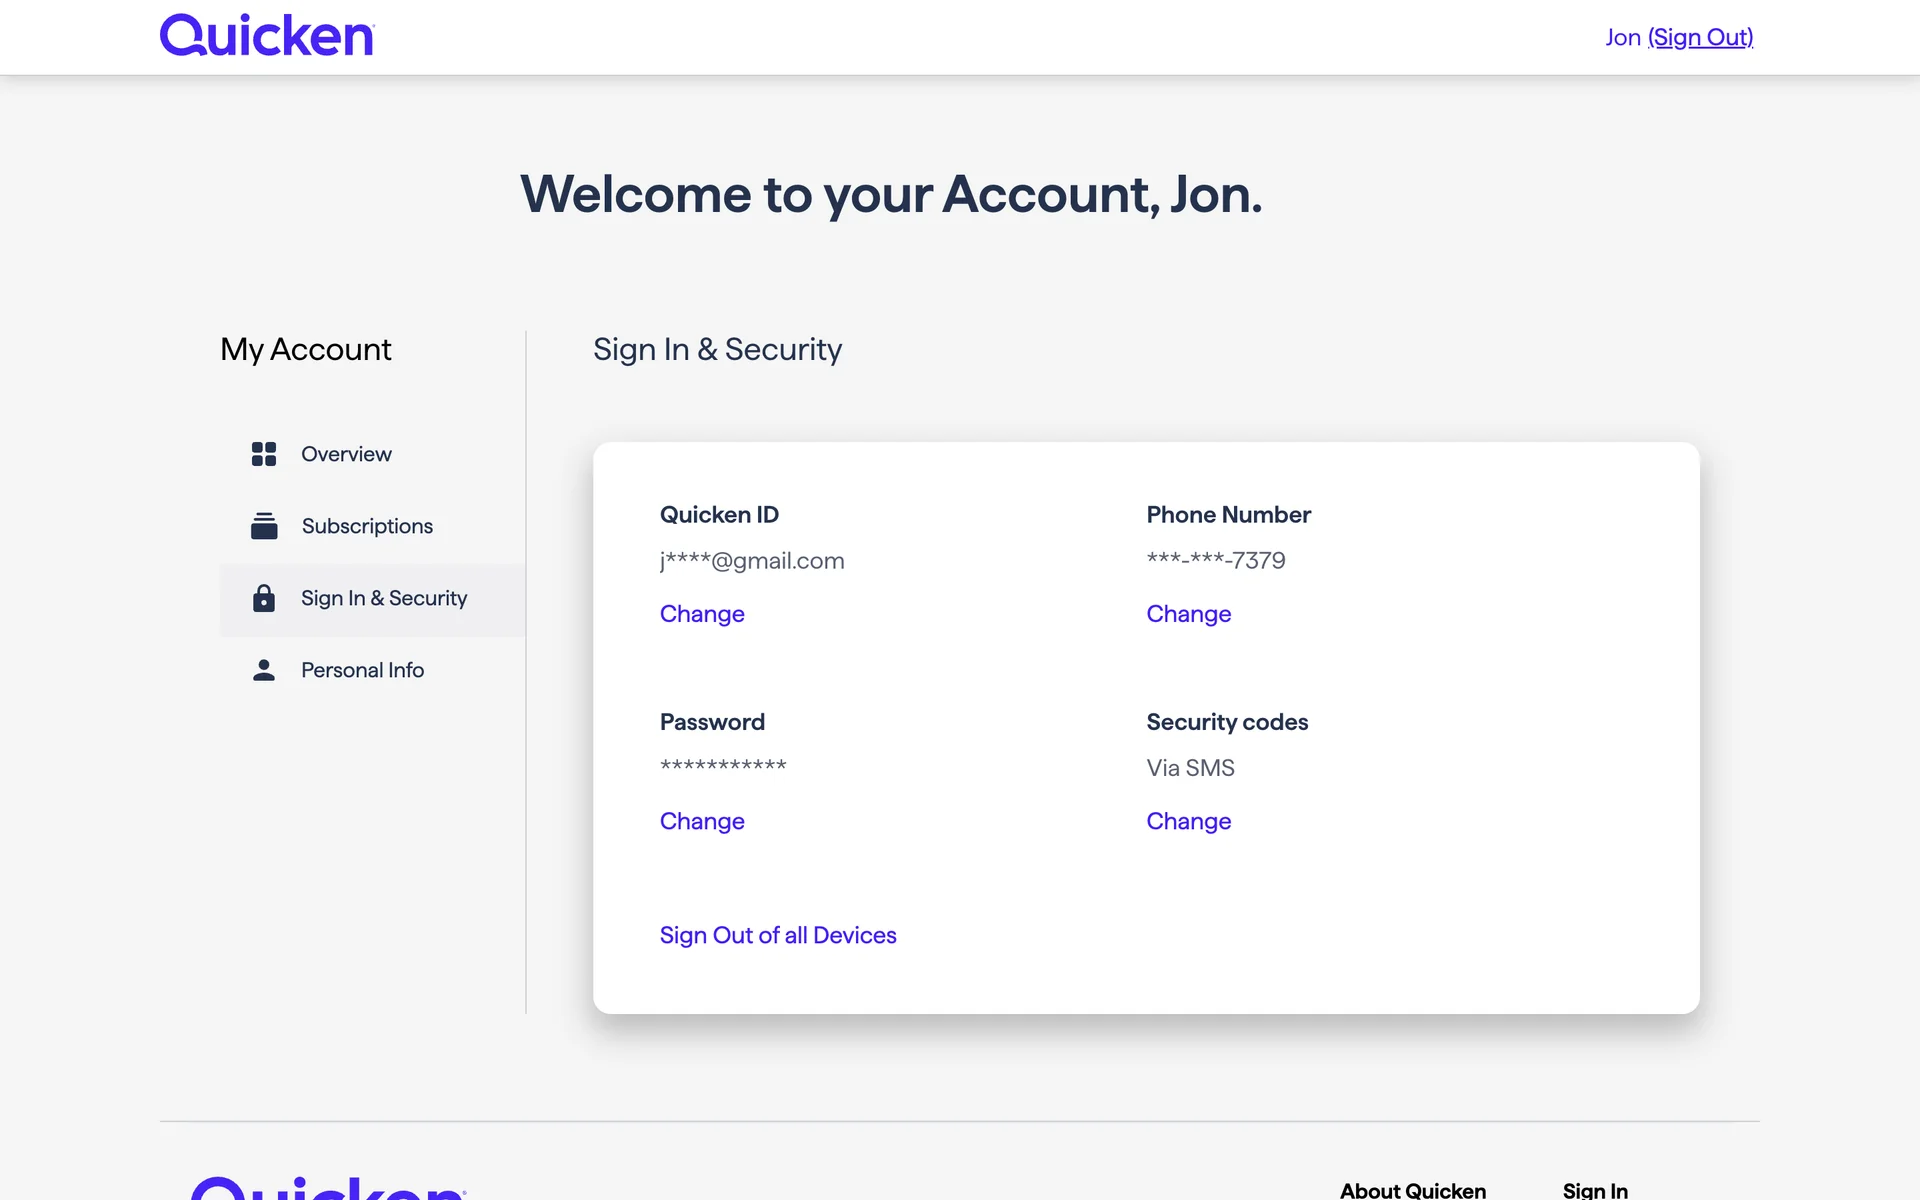Click the Quicken logo in footer
Screen dimensions: 1920x1200
point(328,1188)
